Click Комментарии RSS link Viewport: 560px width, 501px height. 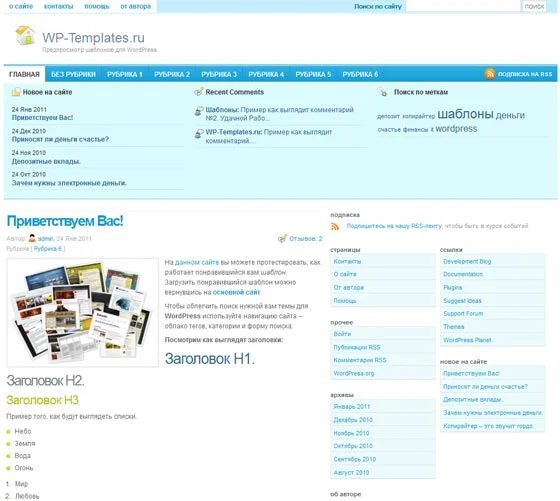[360, 360]
